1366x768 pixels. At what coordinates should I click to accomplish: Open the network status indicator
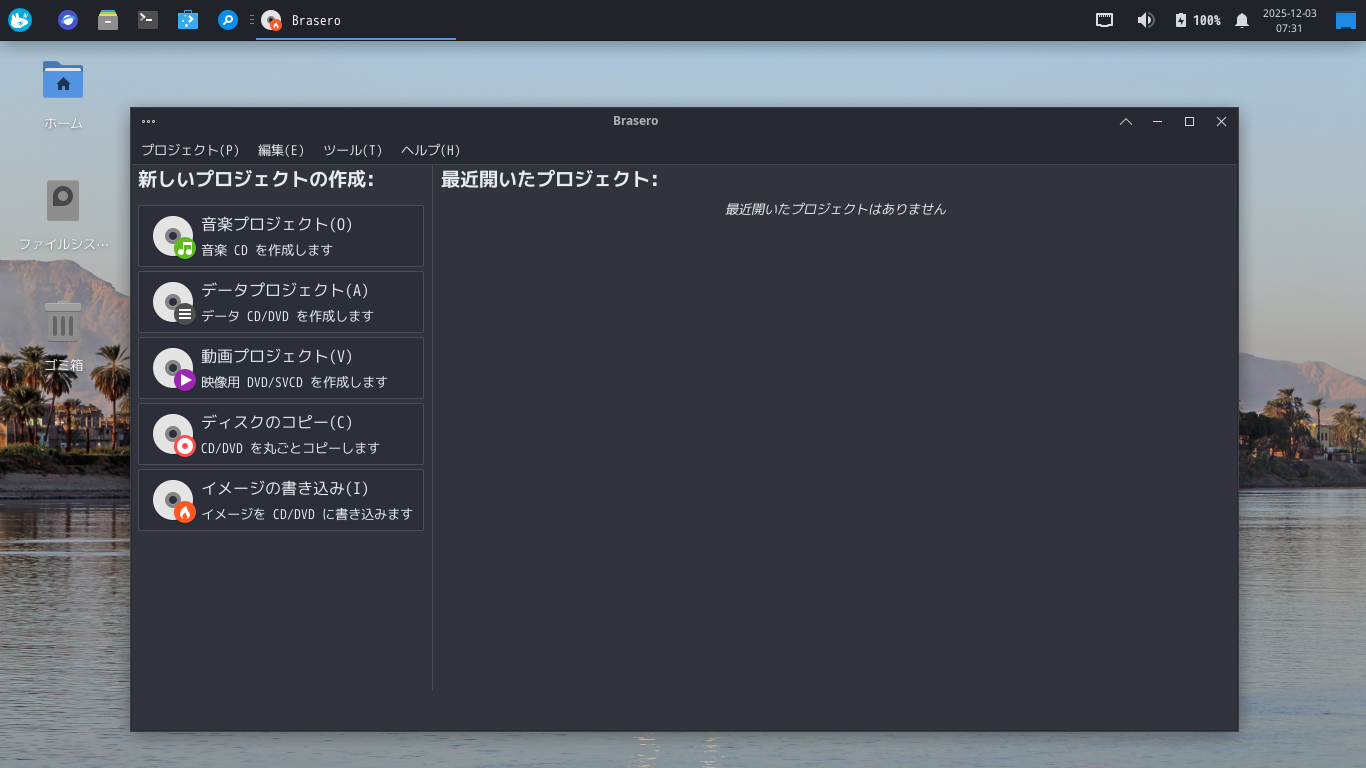pyautogui.click(x=1105, y=20)
